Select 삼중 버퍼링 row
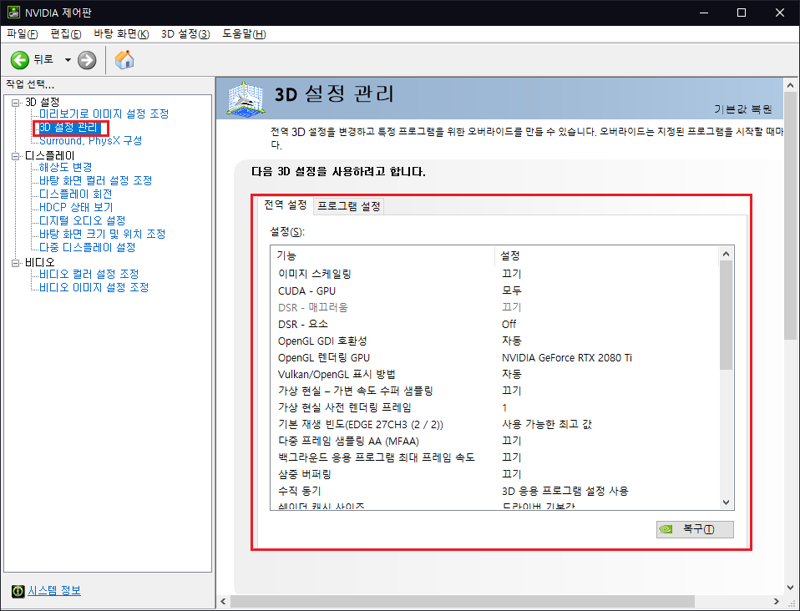Viewport: 800px width, 611px height. click(x=497, y=474)
